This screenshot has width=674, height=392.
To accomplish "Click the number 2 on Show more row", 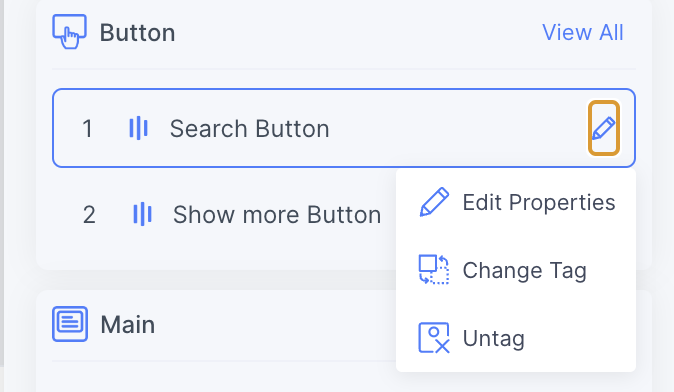I will pyautogui.click(x=89, y=214).
